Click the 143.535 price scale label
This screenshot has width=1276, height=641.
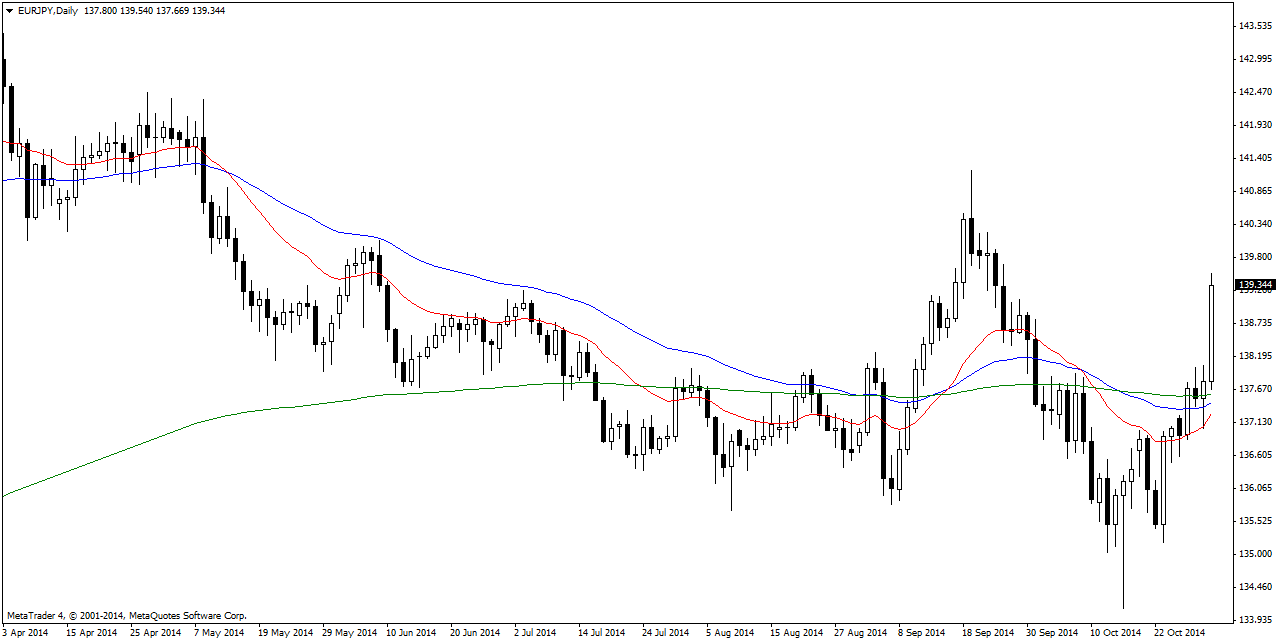1255,26
